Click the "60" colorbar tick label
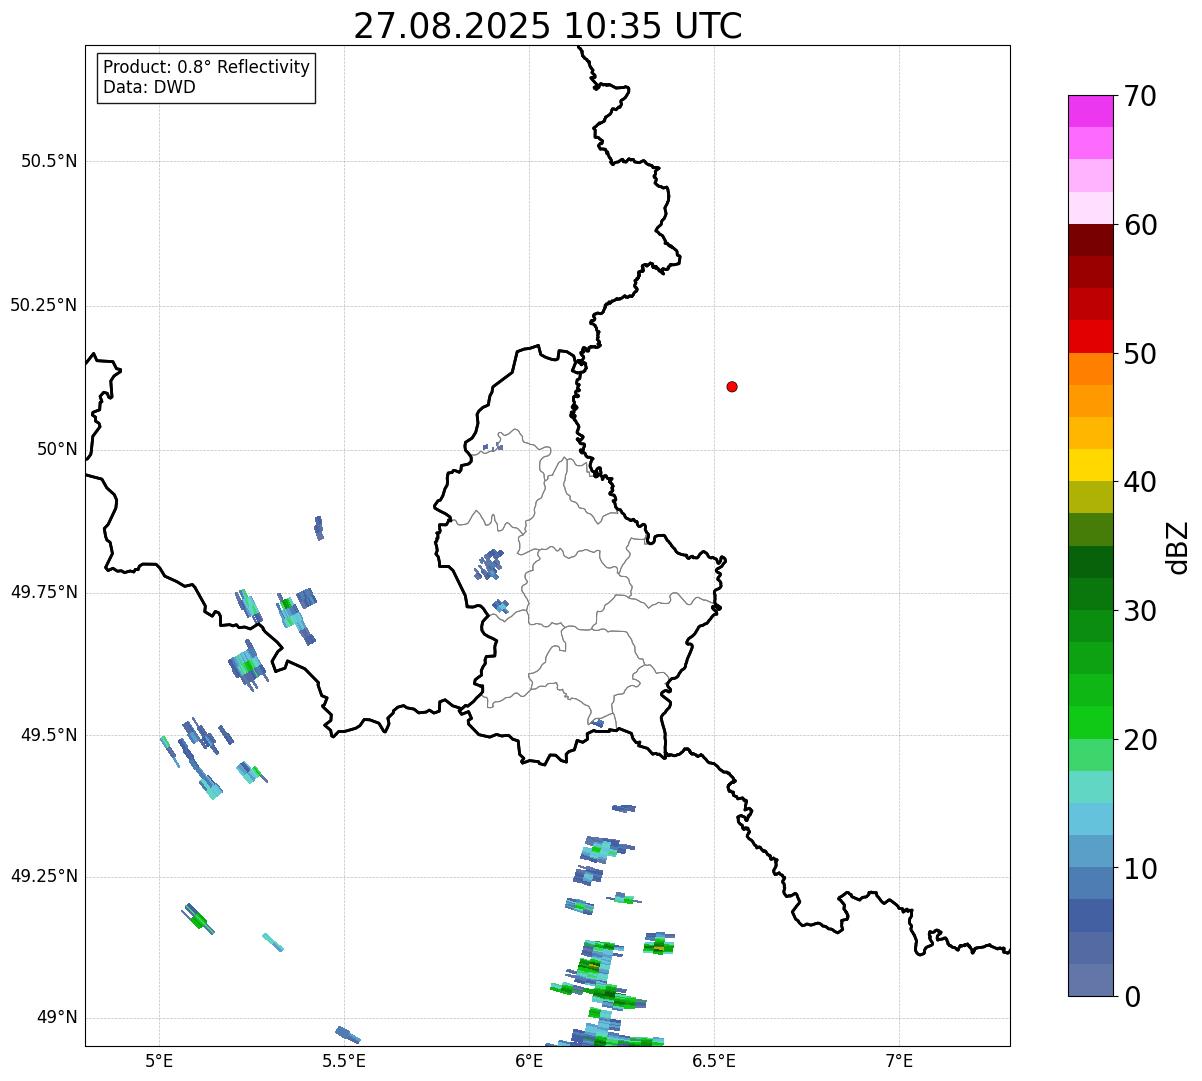The image size is (1202, 1081). point(1140,225)
